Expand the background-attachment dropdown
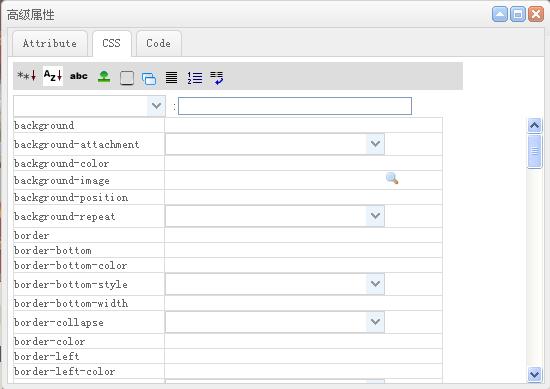Viewport: 550px width, 389px height. coord(375,144)
